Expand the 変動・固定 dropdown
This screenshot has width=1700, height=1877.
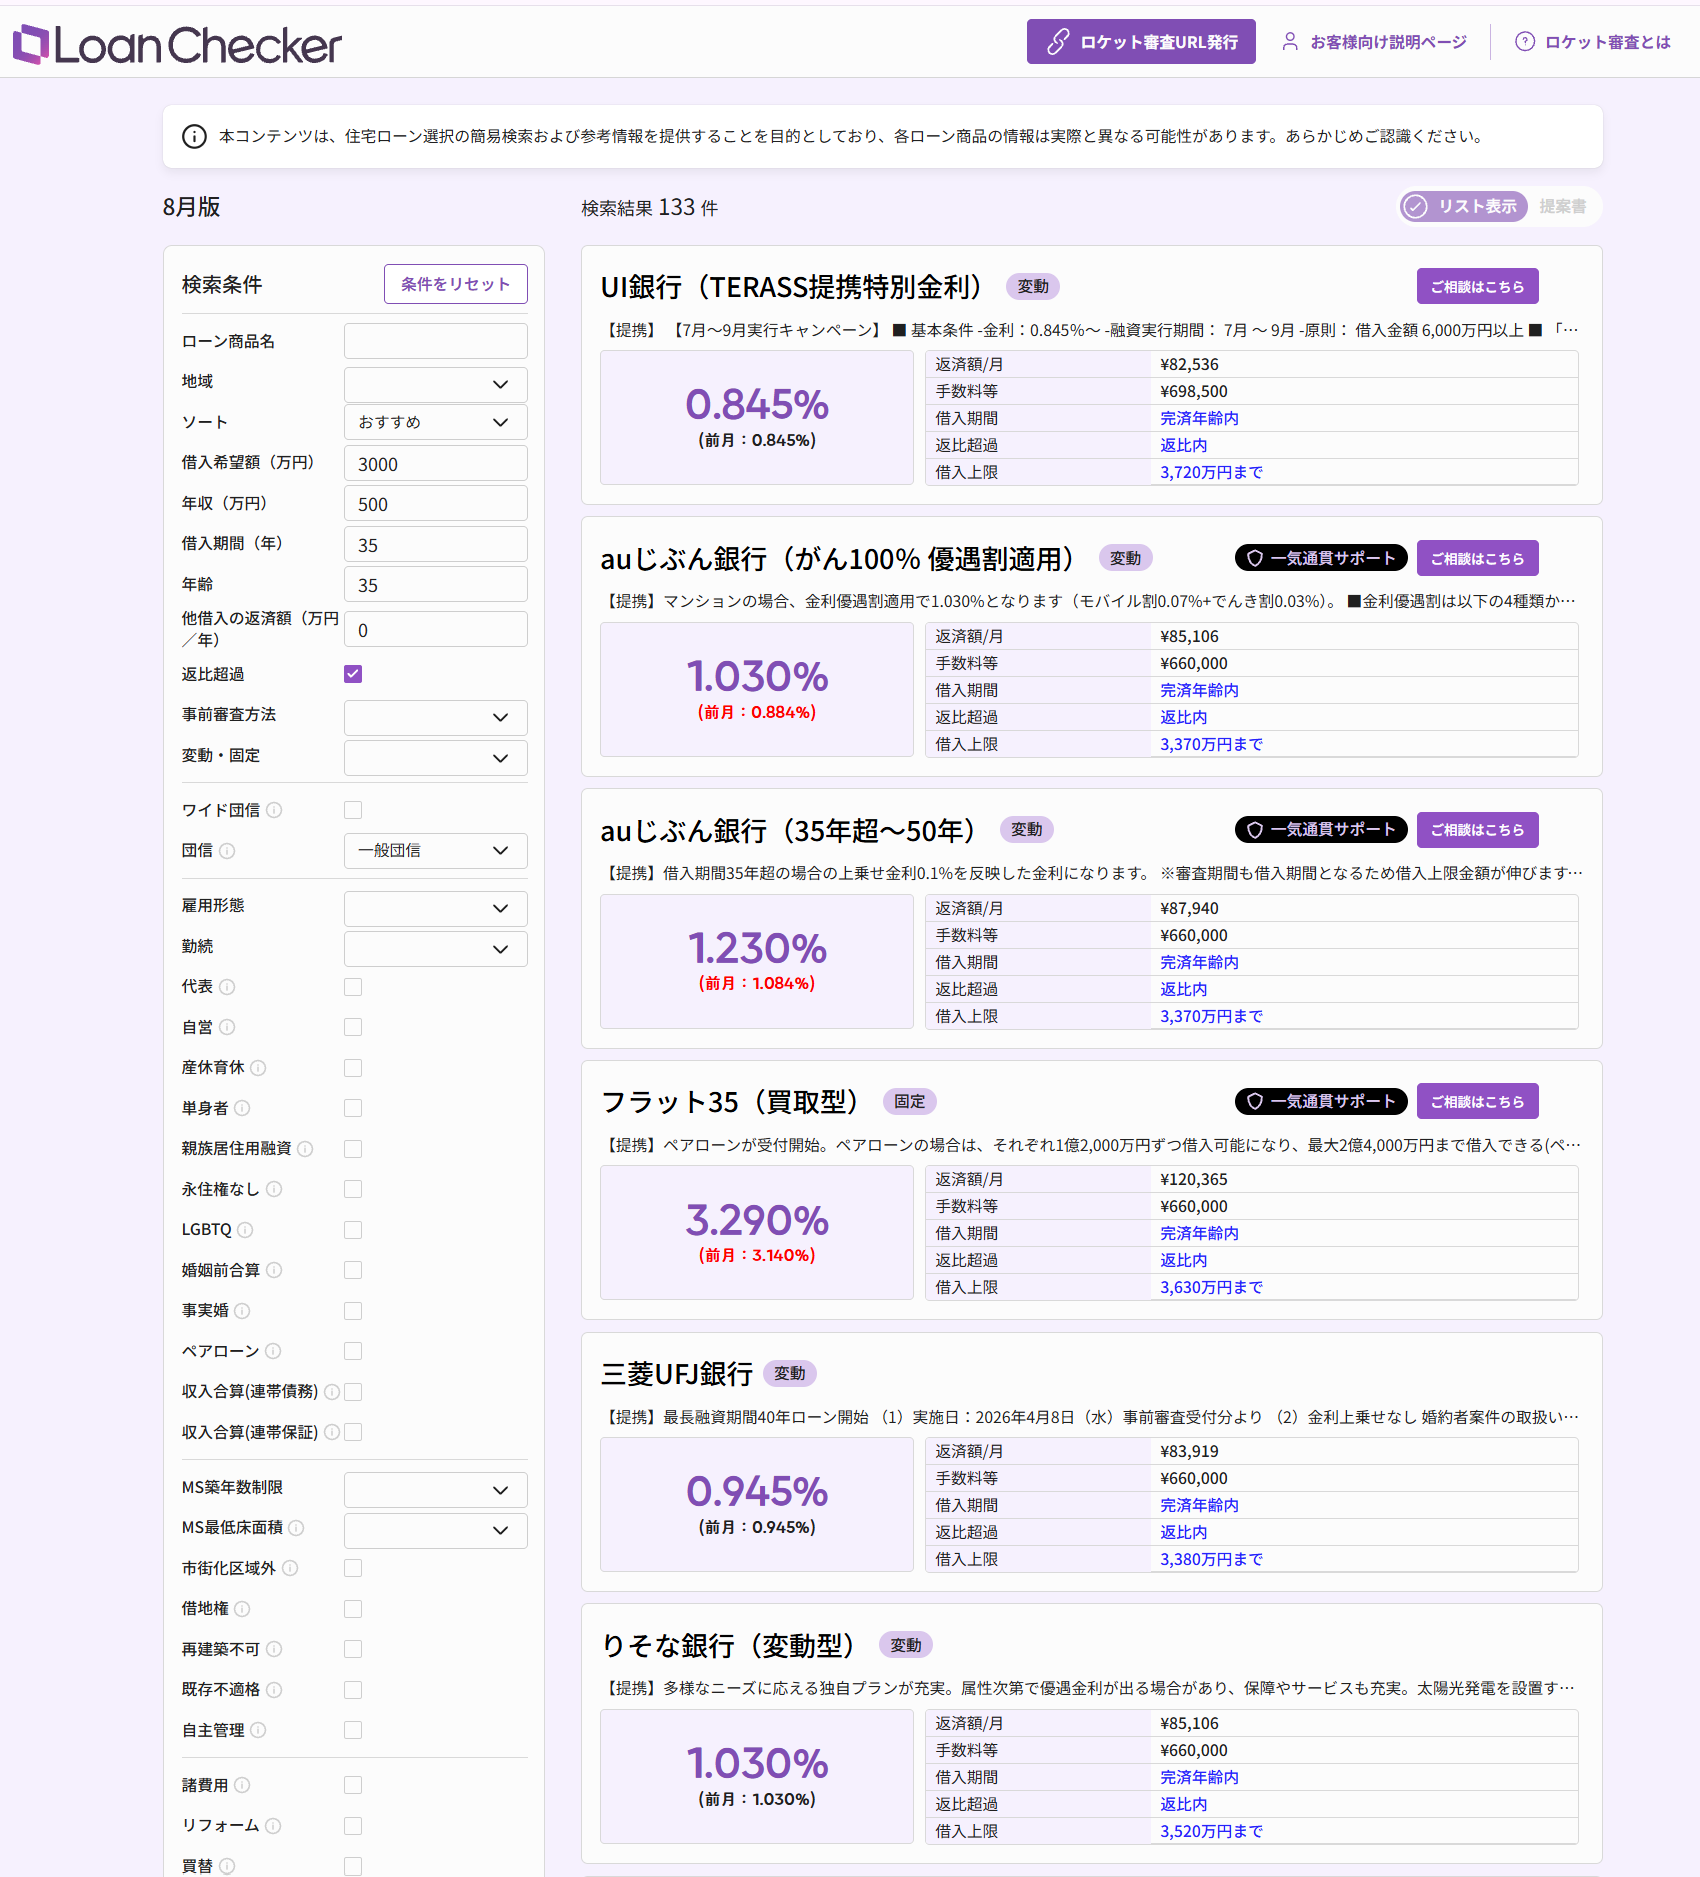point(436,758)
